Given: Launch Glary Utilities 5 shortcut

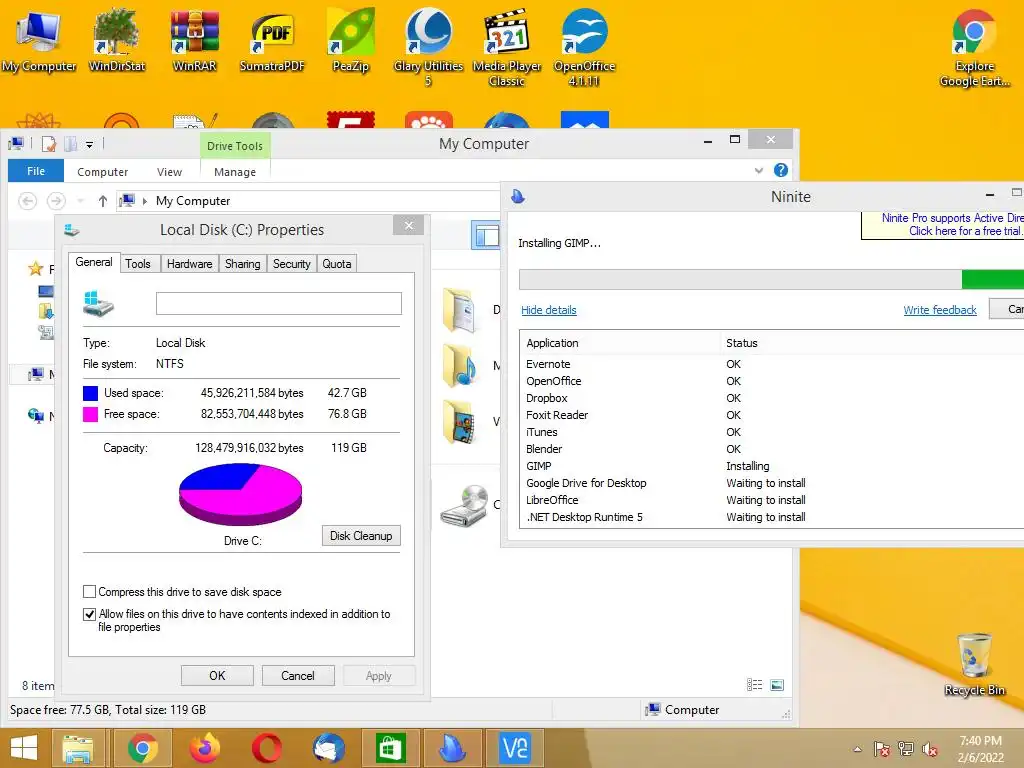Looking at the screenshot, I should coord(428,47).
